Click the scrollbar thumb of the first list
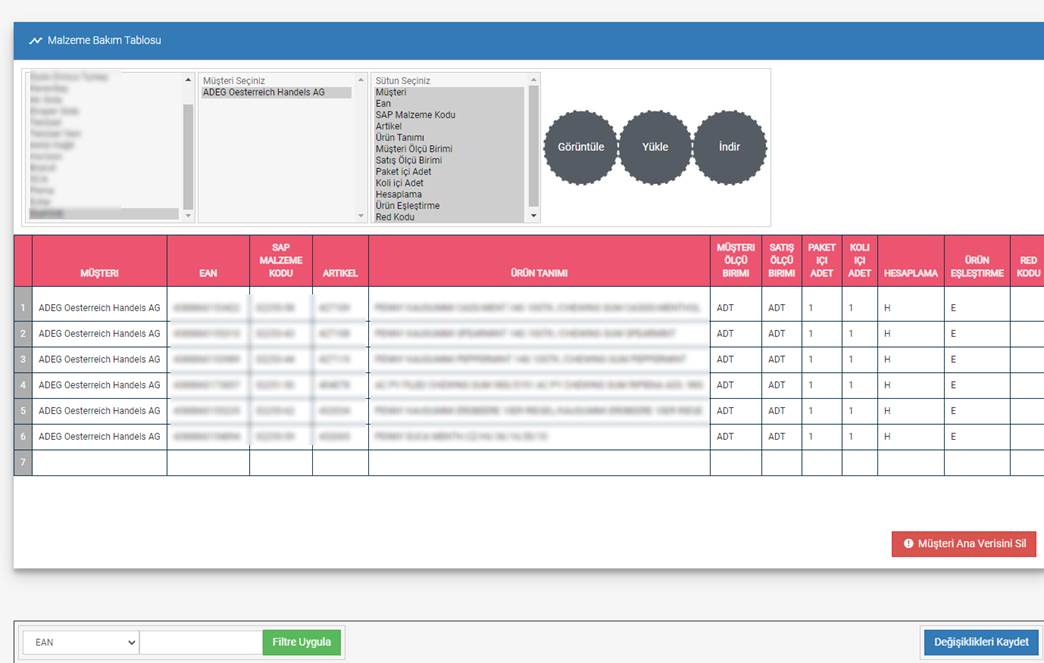Image resolution: width=1044 pixels, height=663 pixels. click(188, 157)
